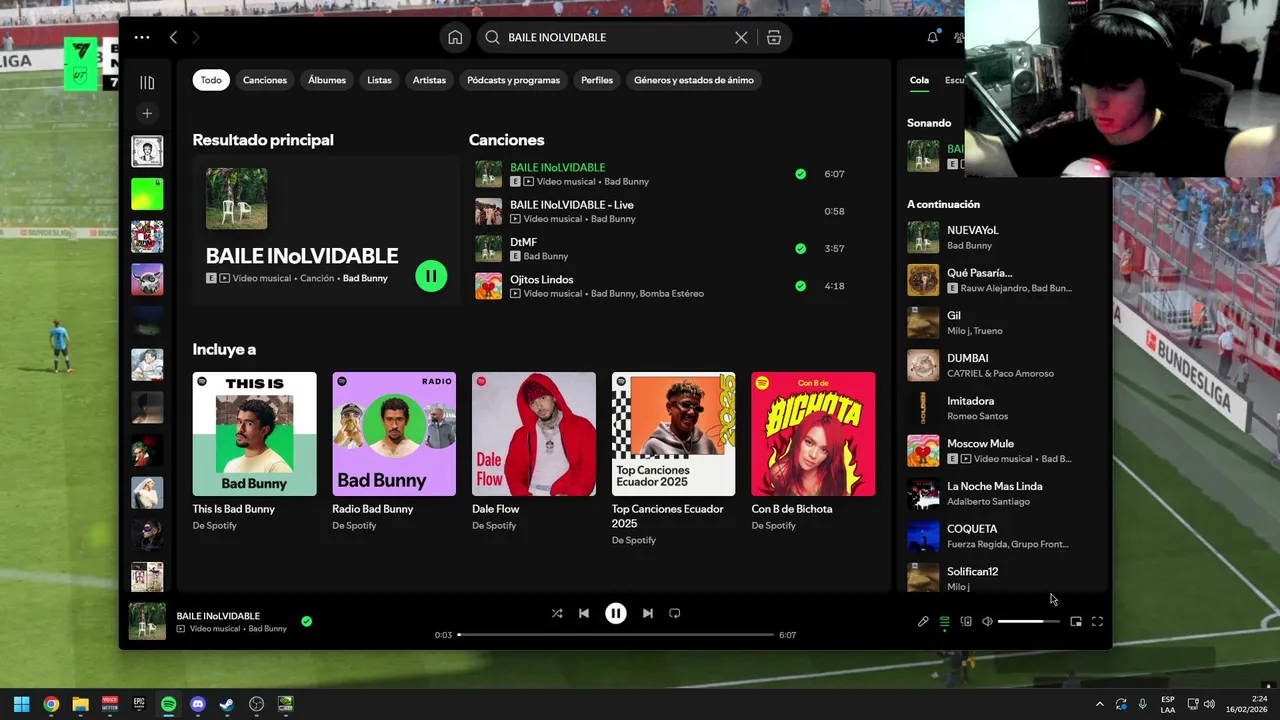The height and width of the screenshot is (720, 1280).
Task: Select Qué Pasaría... in the queue
Action: (x=1003, y=280)
